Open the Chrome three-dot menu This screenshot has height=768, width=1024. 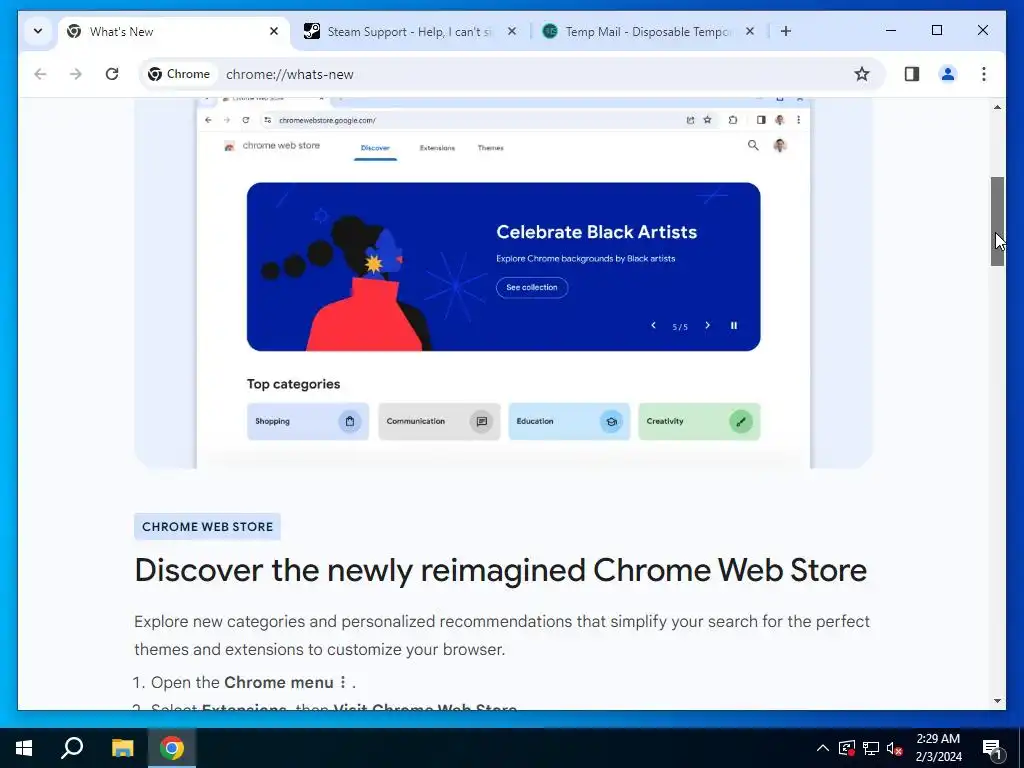point(984,74)
